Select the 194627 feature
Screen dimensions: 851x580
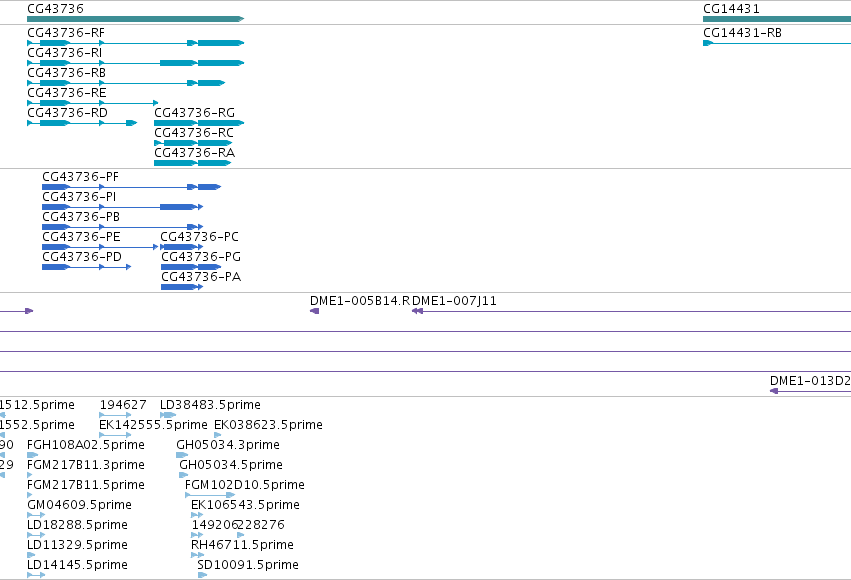(115, 416)
